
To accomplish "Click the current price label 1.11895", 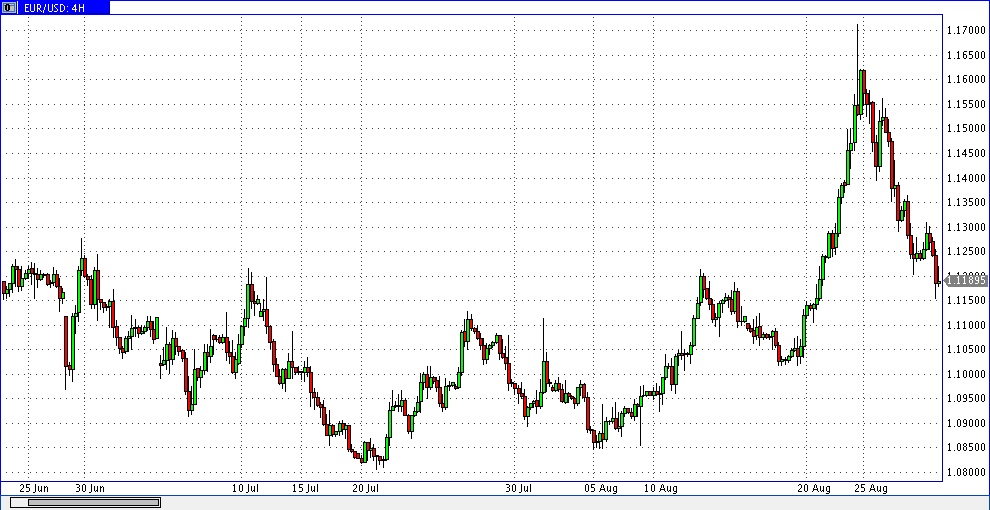I will click(965, 281).
